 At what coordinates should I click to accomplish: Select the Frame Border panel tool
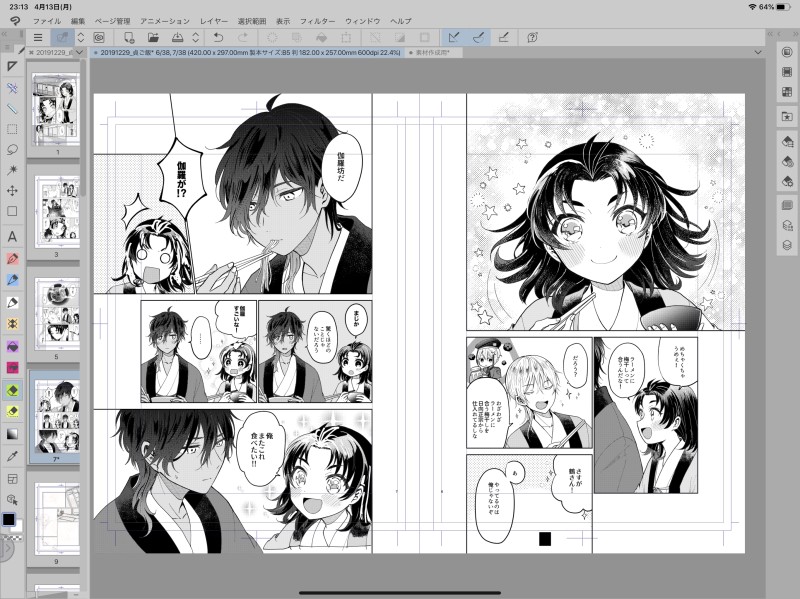click(x=12, y=479)
